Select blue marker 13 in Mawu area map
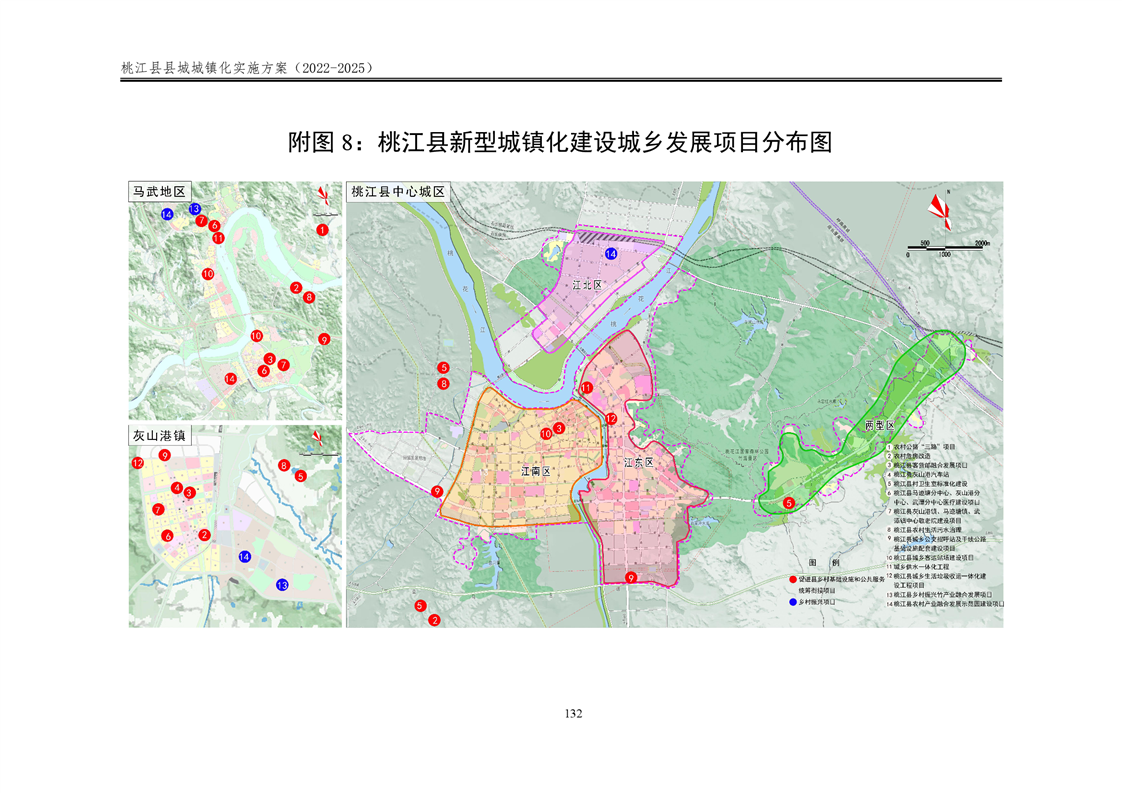The height and width of the screenshot is (793, 1122). (x=195, y=209)
